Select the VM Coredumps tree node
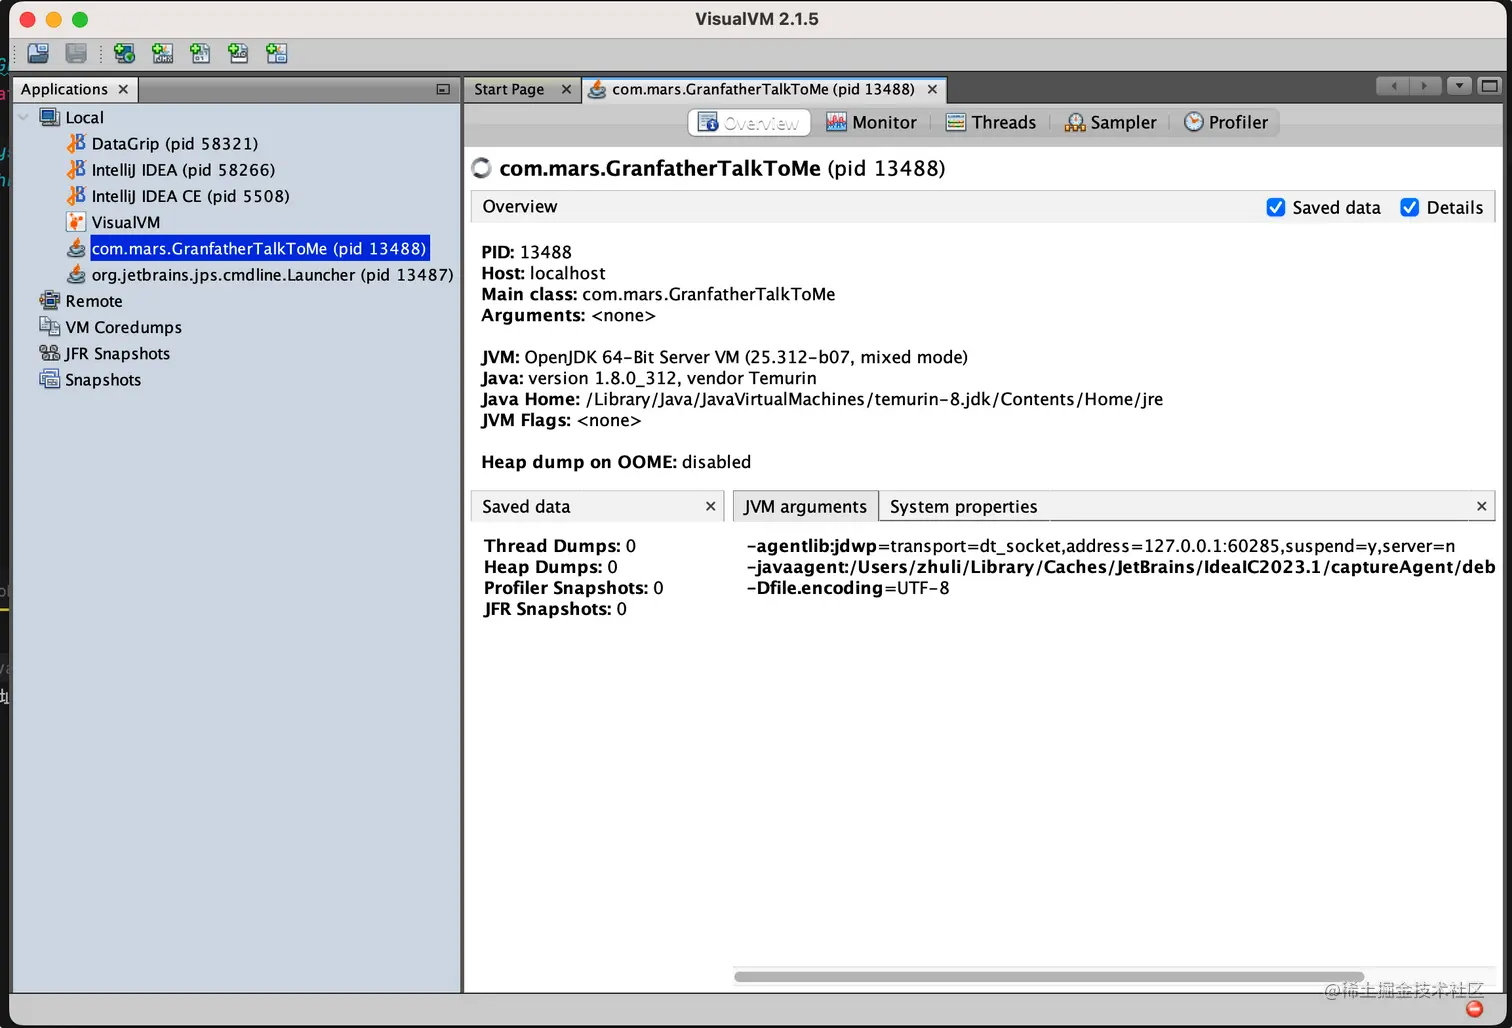This screenshot has height=1028, width=1512. point(124,327)
